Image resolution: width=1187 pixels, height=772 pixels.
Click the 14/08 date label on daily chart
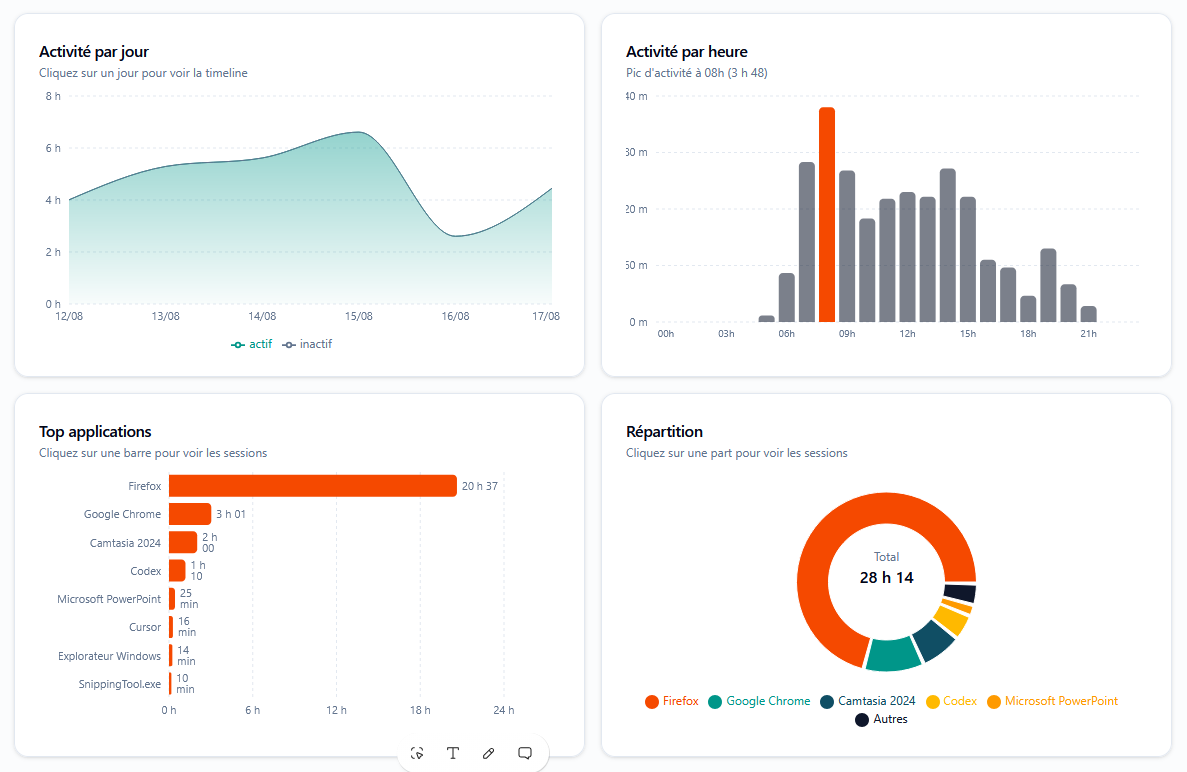[262, 316]
